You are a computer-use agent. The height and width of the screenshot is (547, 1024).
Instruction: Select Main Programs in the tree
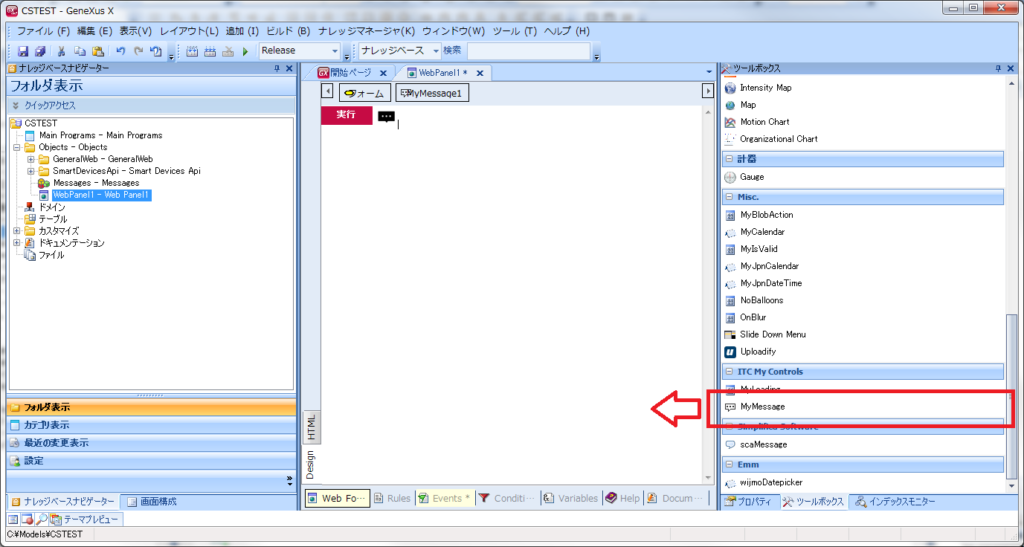tap(101, 135)
